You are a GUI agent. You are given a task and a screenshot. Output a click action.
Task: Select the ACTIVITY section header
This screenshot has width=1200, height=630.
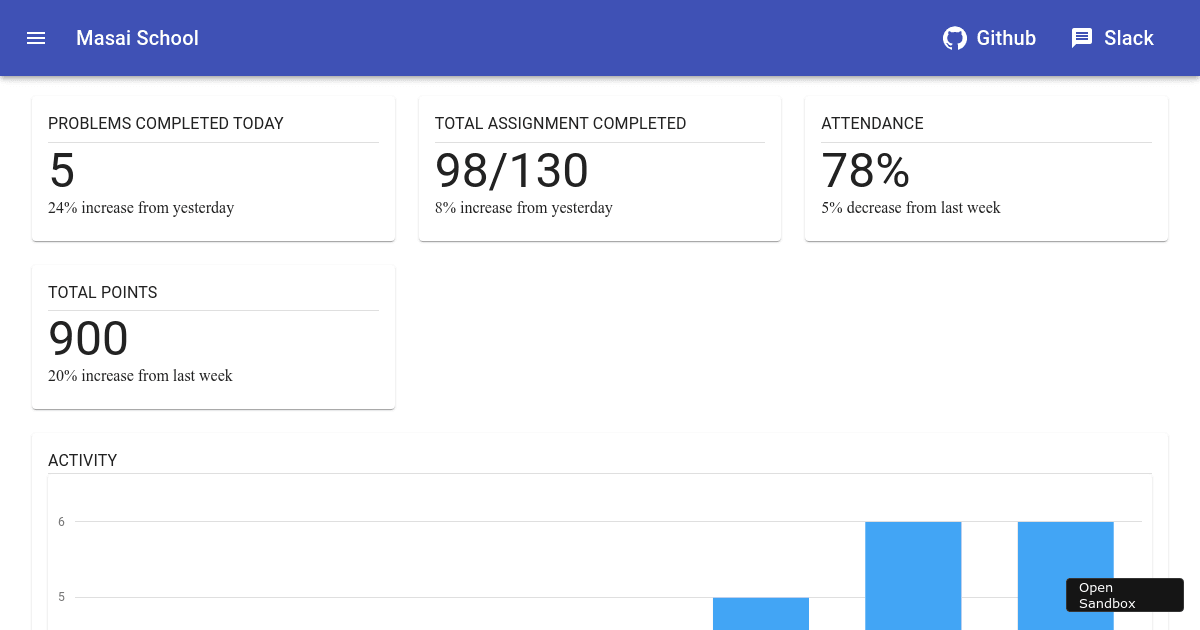click(83, 460)
